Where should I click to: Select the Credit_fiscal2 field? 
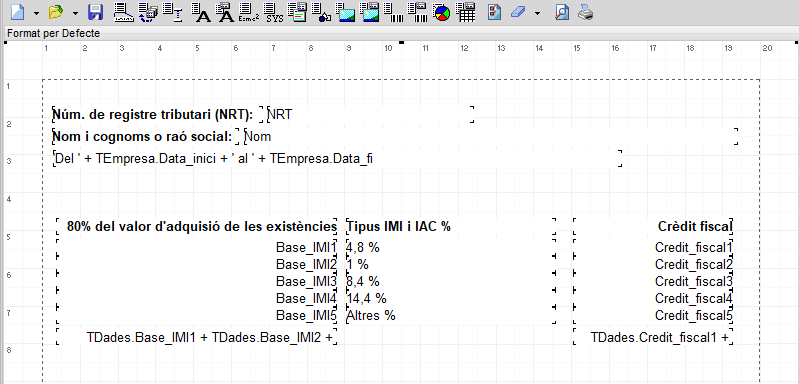[x=653, y=264]
